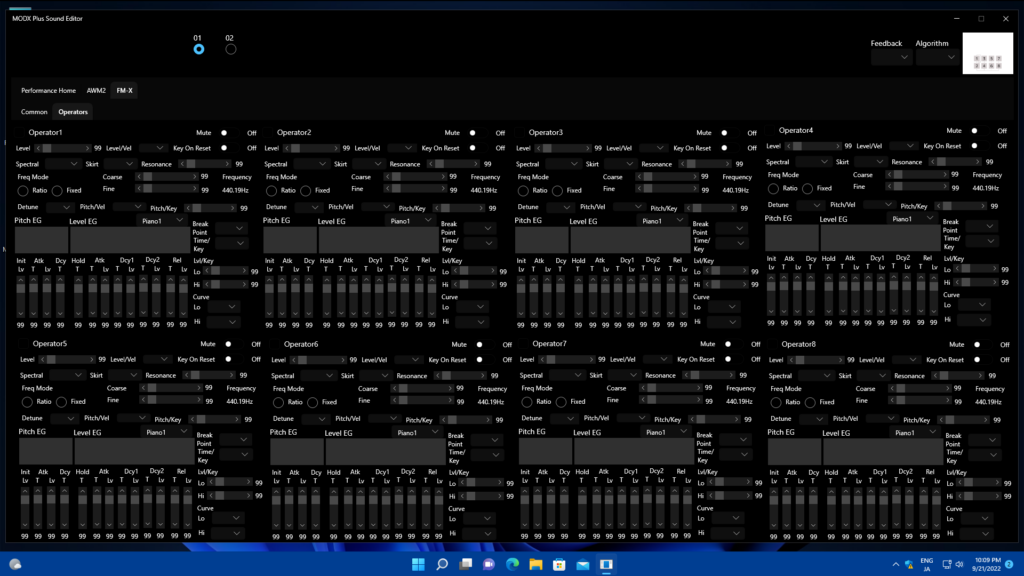Open the Windows Start menu
Screen dimensions: 1024x576
point(418,564)
